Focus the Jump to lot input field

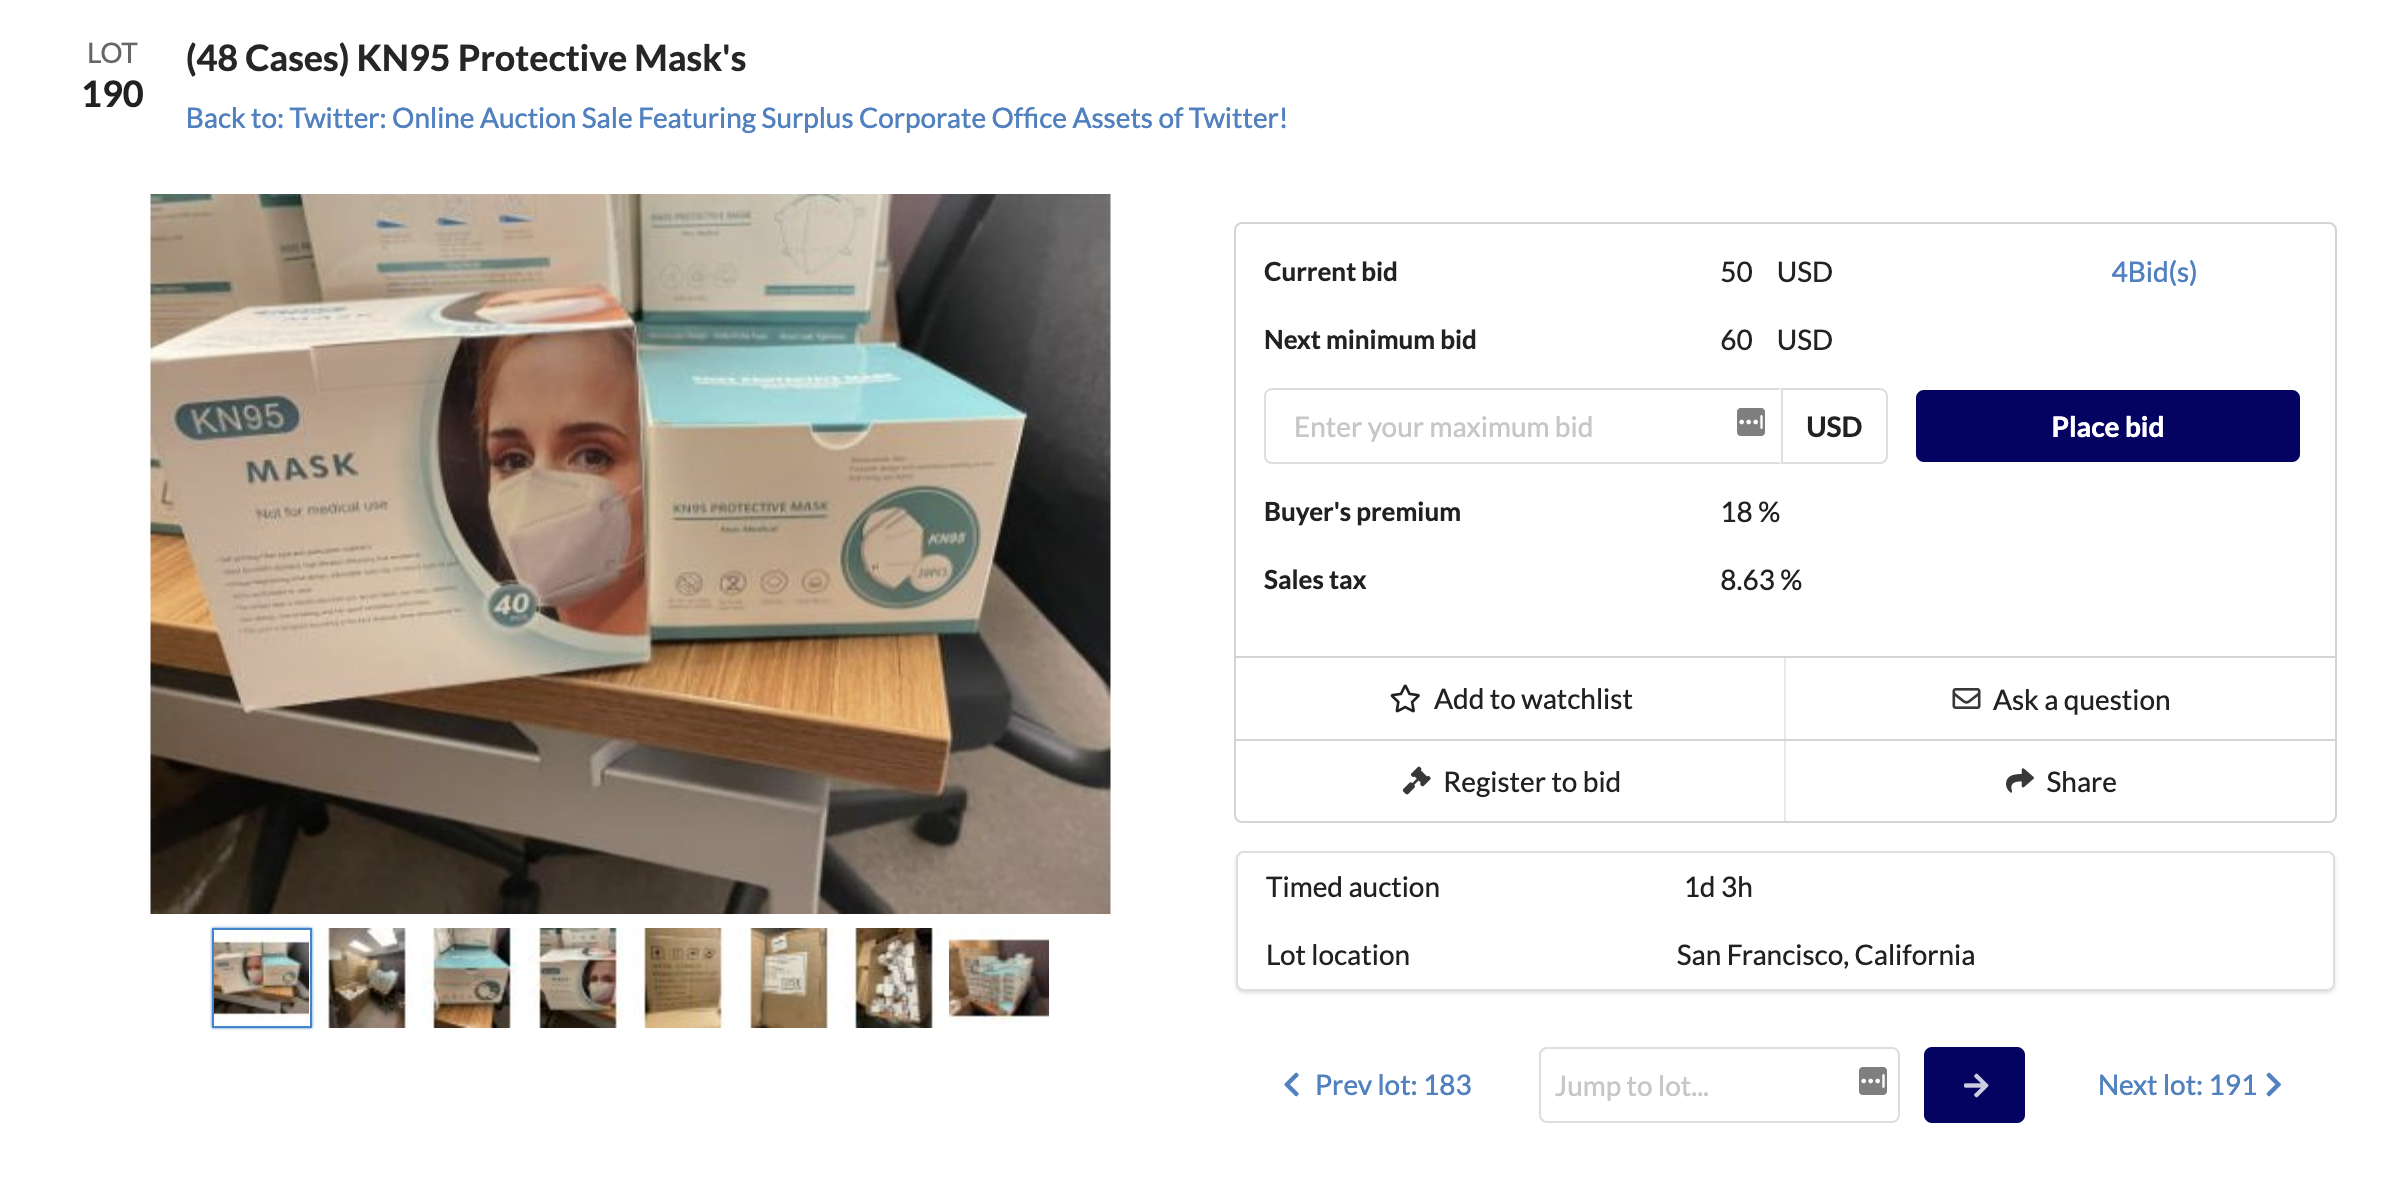pyautogui.click(x=1695, y=1086)
